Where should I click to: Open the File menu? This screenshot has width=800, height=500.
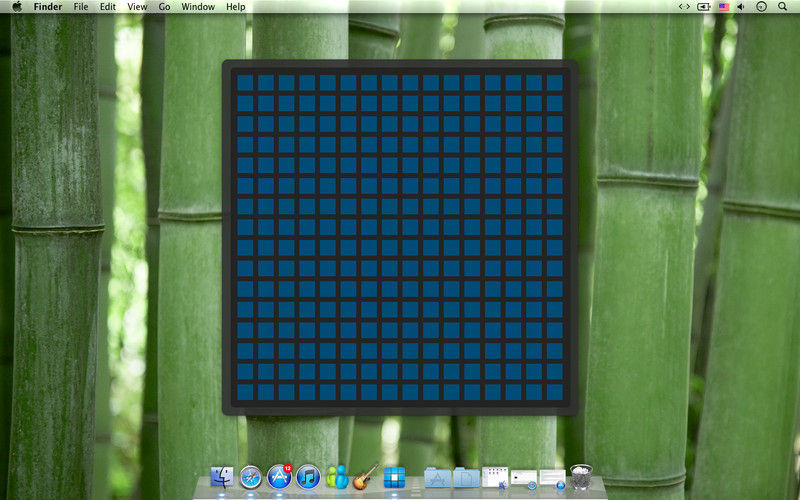pos(81,7)
